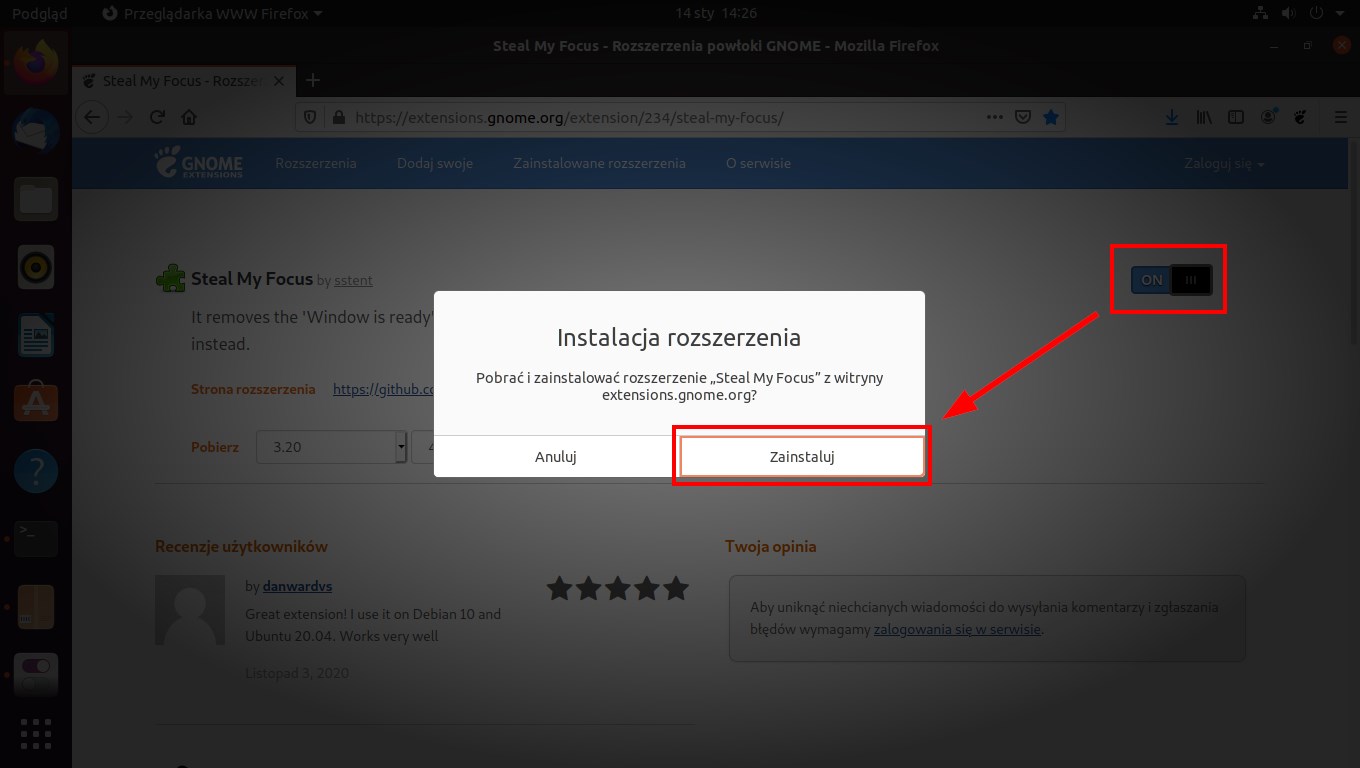1360x768 pixels.
Task: Launch Thunderbird mail from the dock
Action: [x=36, y=131]
